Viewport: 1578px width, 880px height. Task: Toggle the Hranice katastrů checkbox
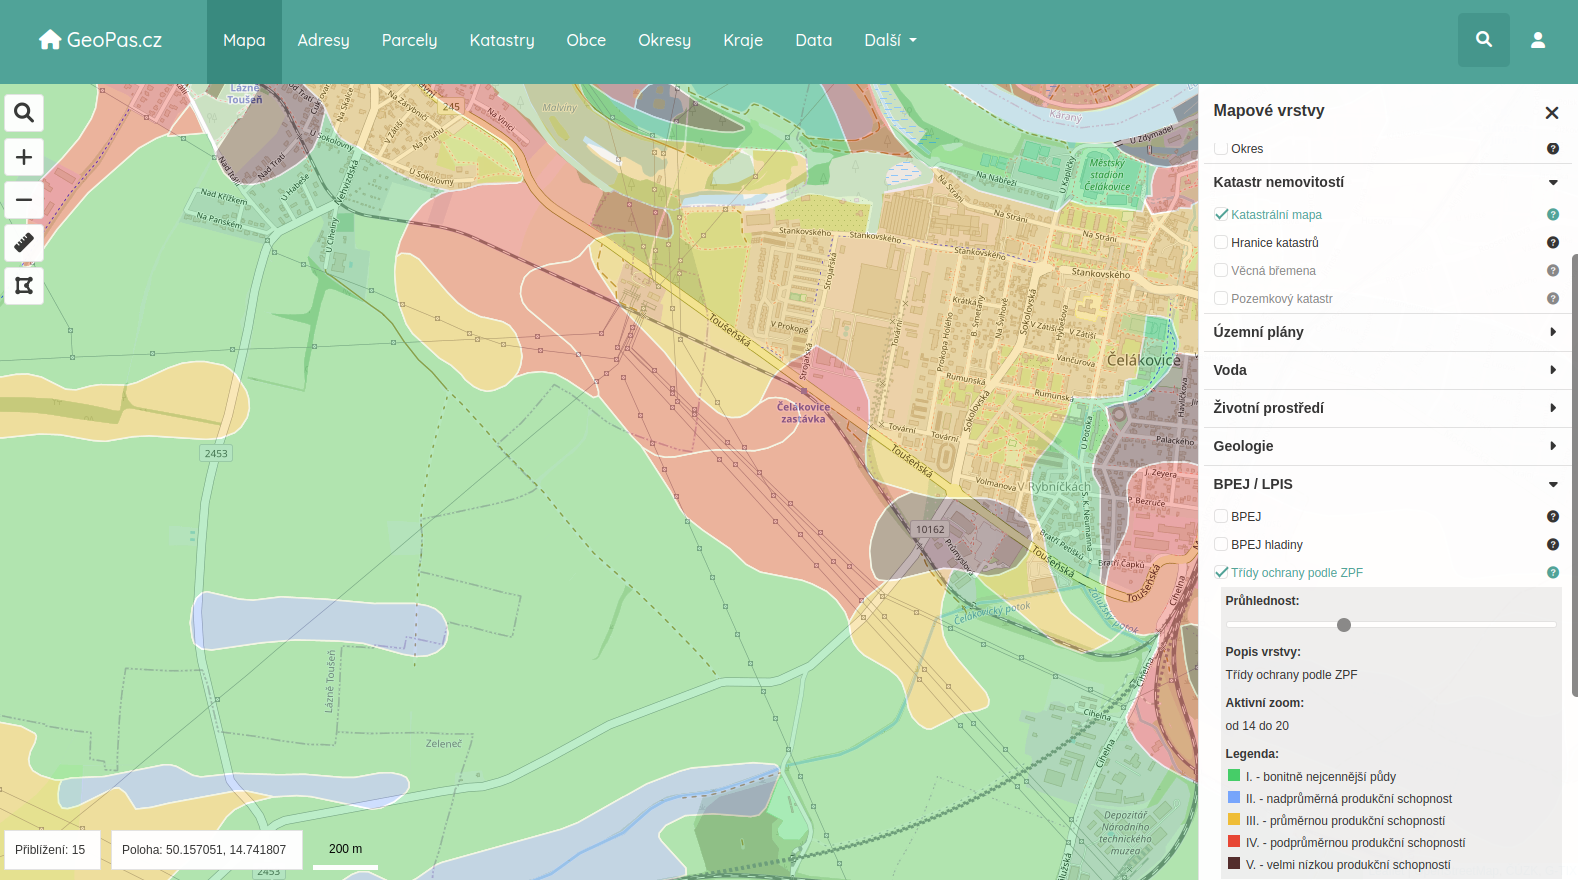(1221, 243)
